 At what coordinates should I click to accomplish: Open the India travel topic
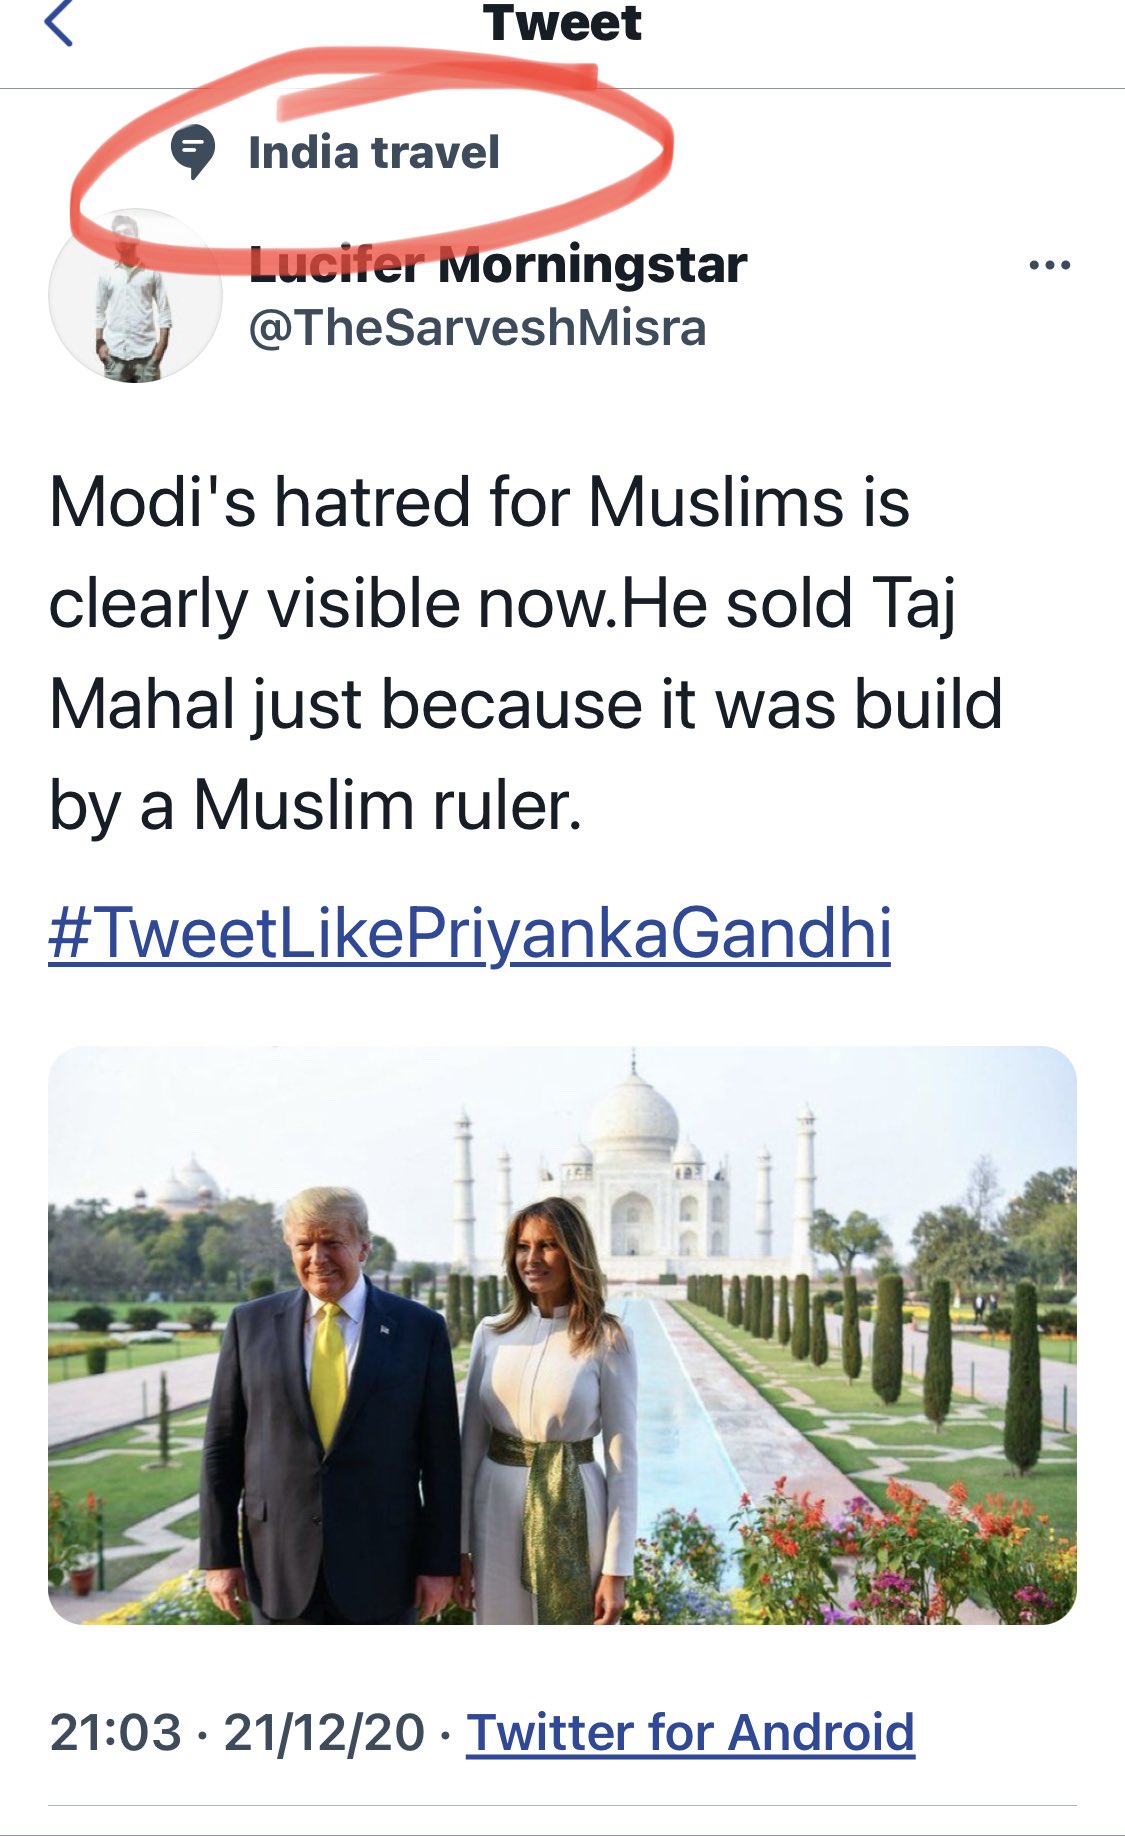click(x=373, y=153)
